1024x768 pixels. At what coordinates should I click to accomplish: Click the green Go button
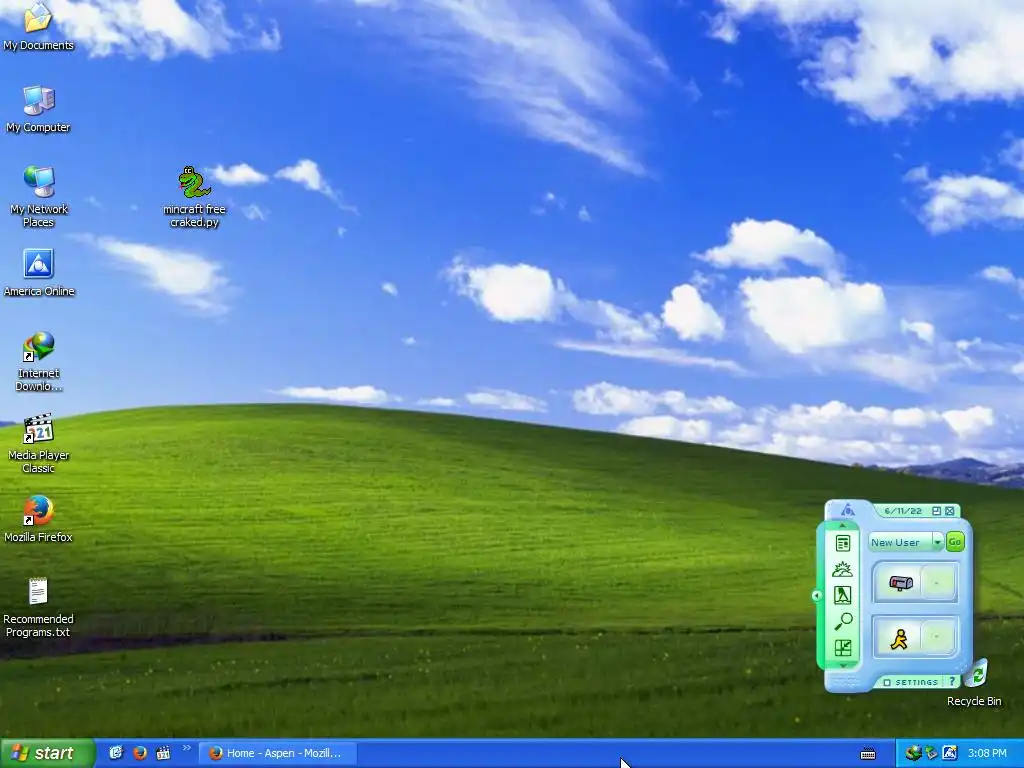click(x=955, y=542)
